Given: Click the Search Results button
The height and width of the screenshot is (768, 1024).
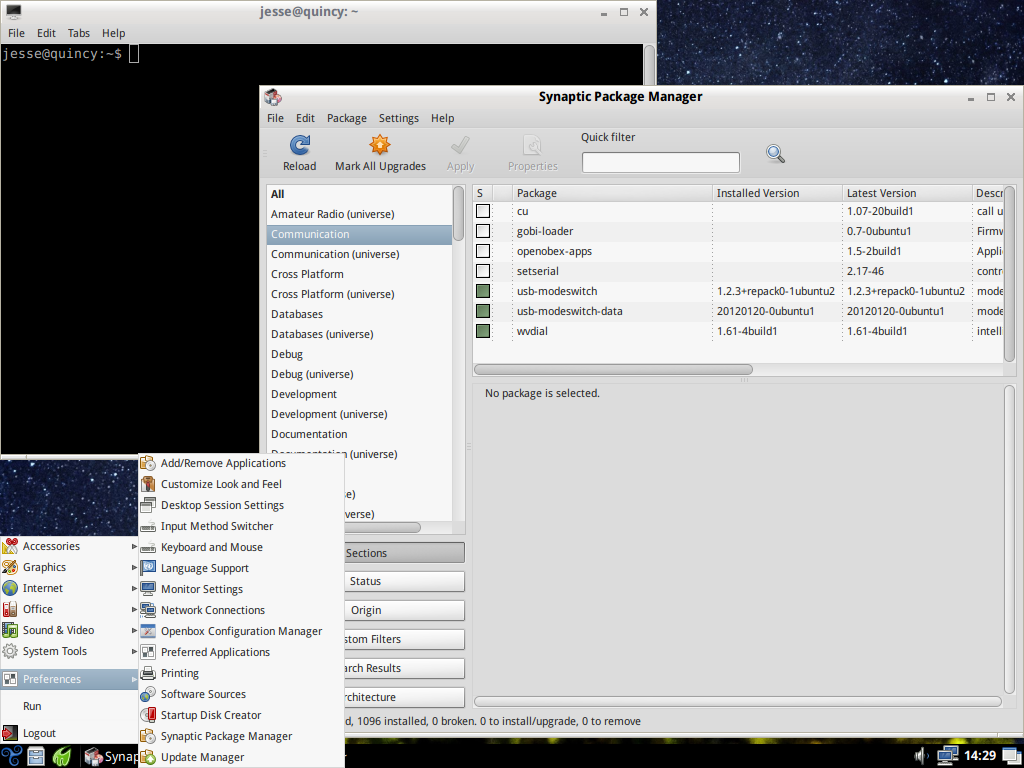Looking at the screenshot, I should tap(404, 668).
